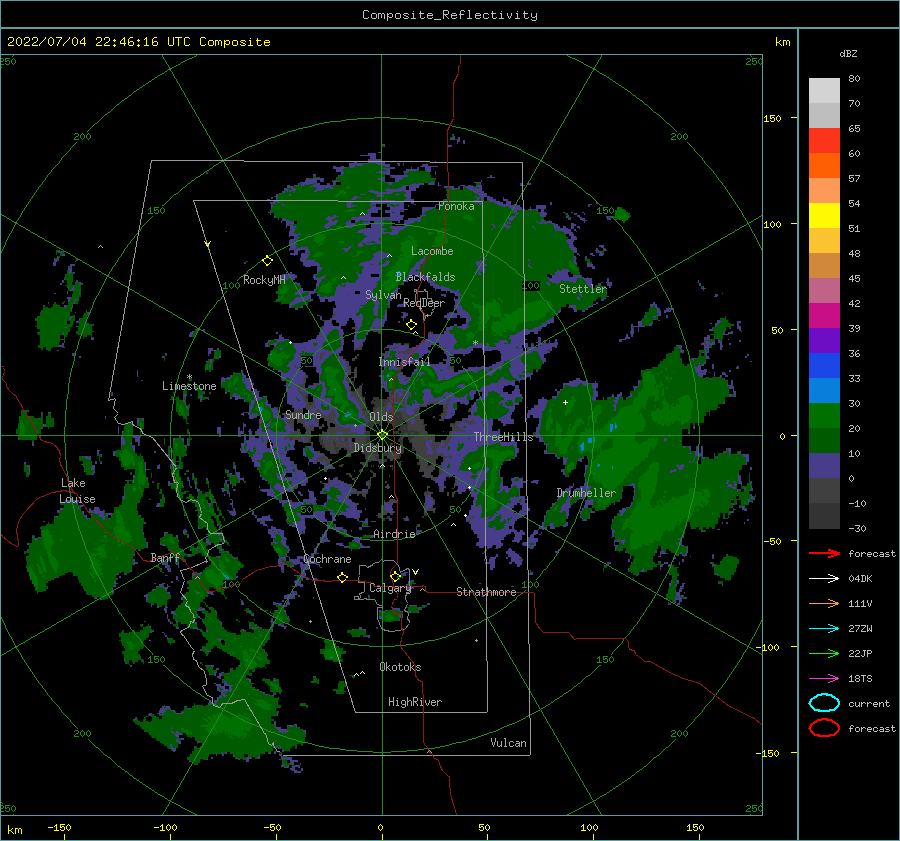
Task: Click the white 04DK arrow legend icon
Action: coord(824,578)
